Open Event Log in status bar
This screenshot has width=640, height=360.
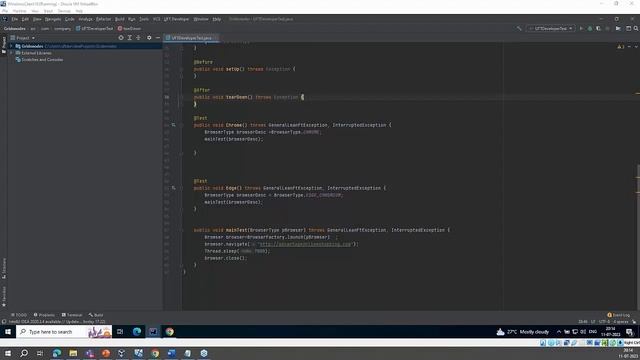pos(618,315)
